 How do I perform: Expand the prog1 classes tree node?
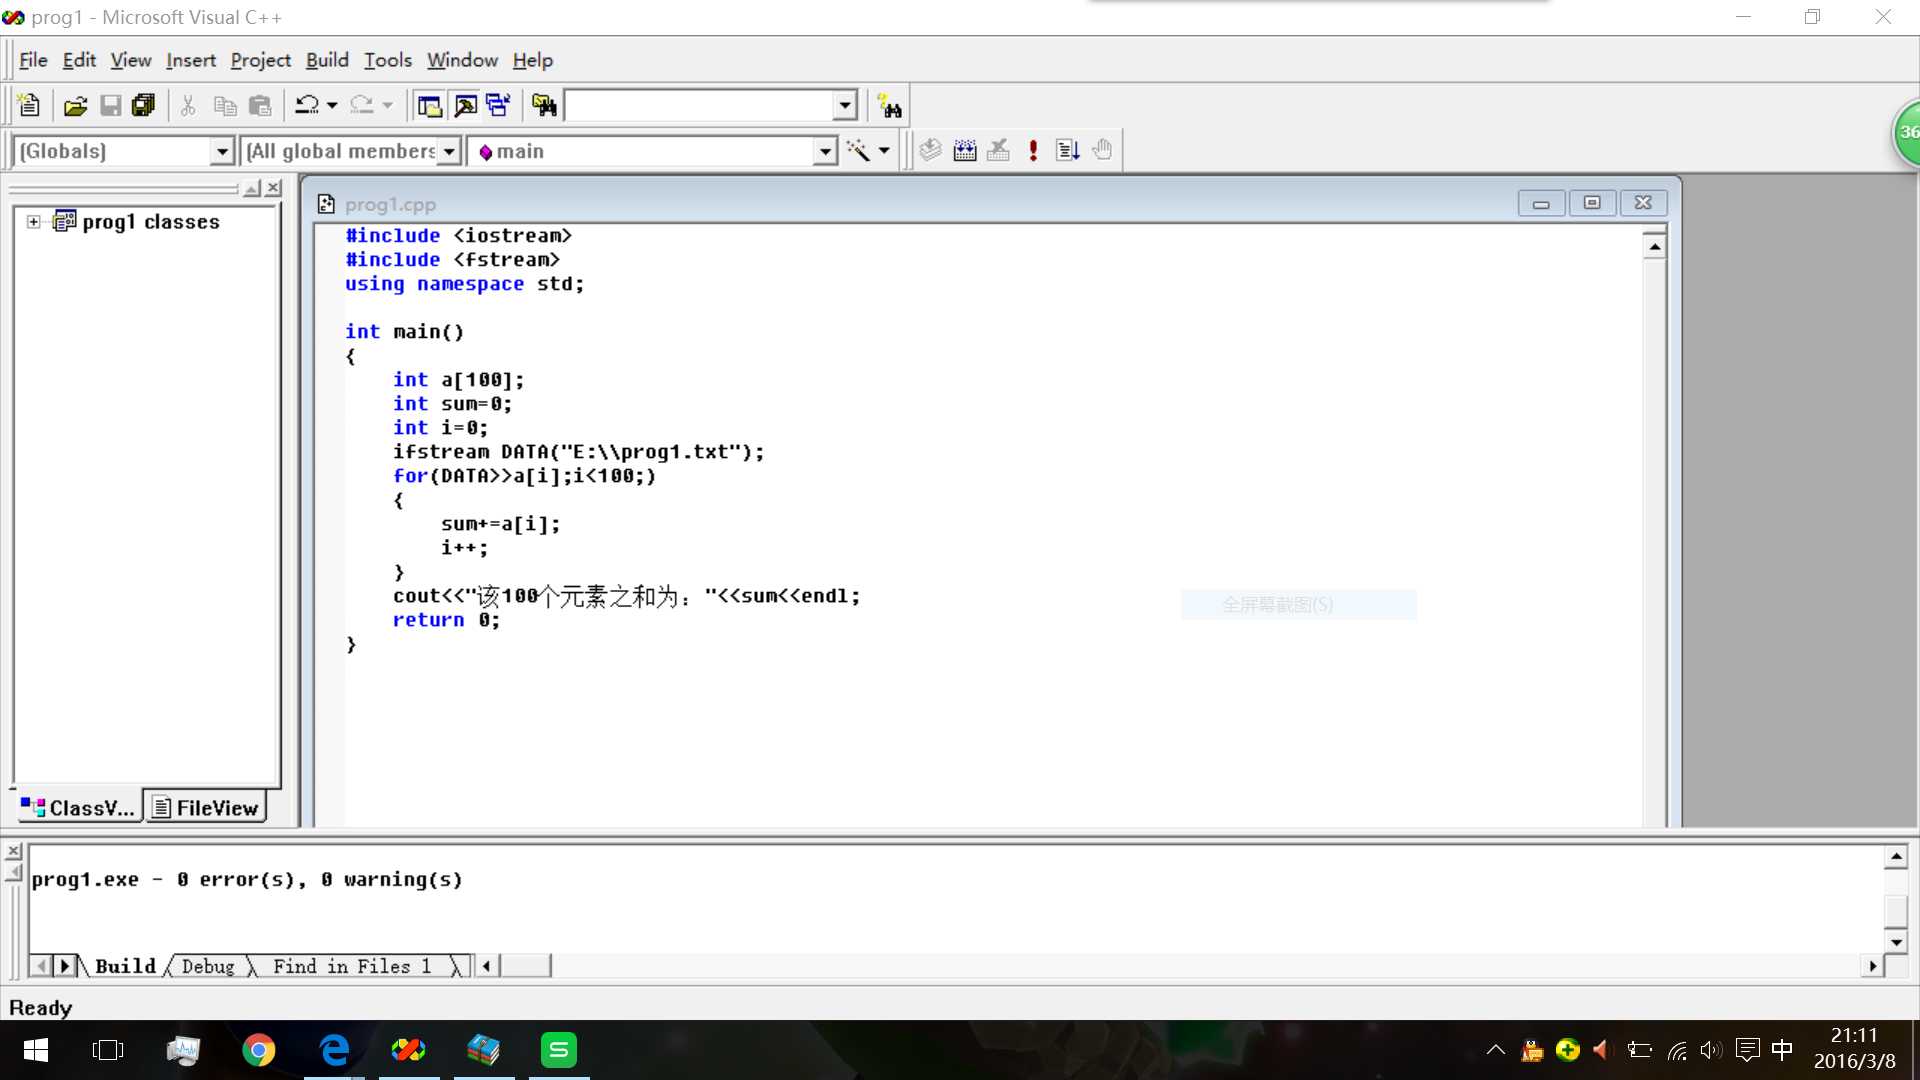click(34, 221)
